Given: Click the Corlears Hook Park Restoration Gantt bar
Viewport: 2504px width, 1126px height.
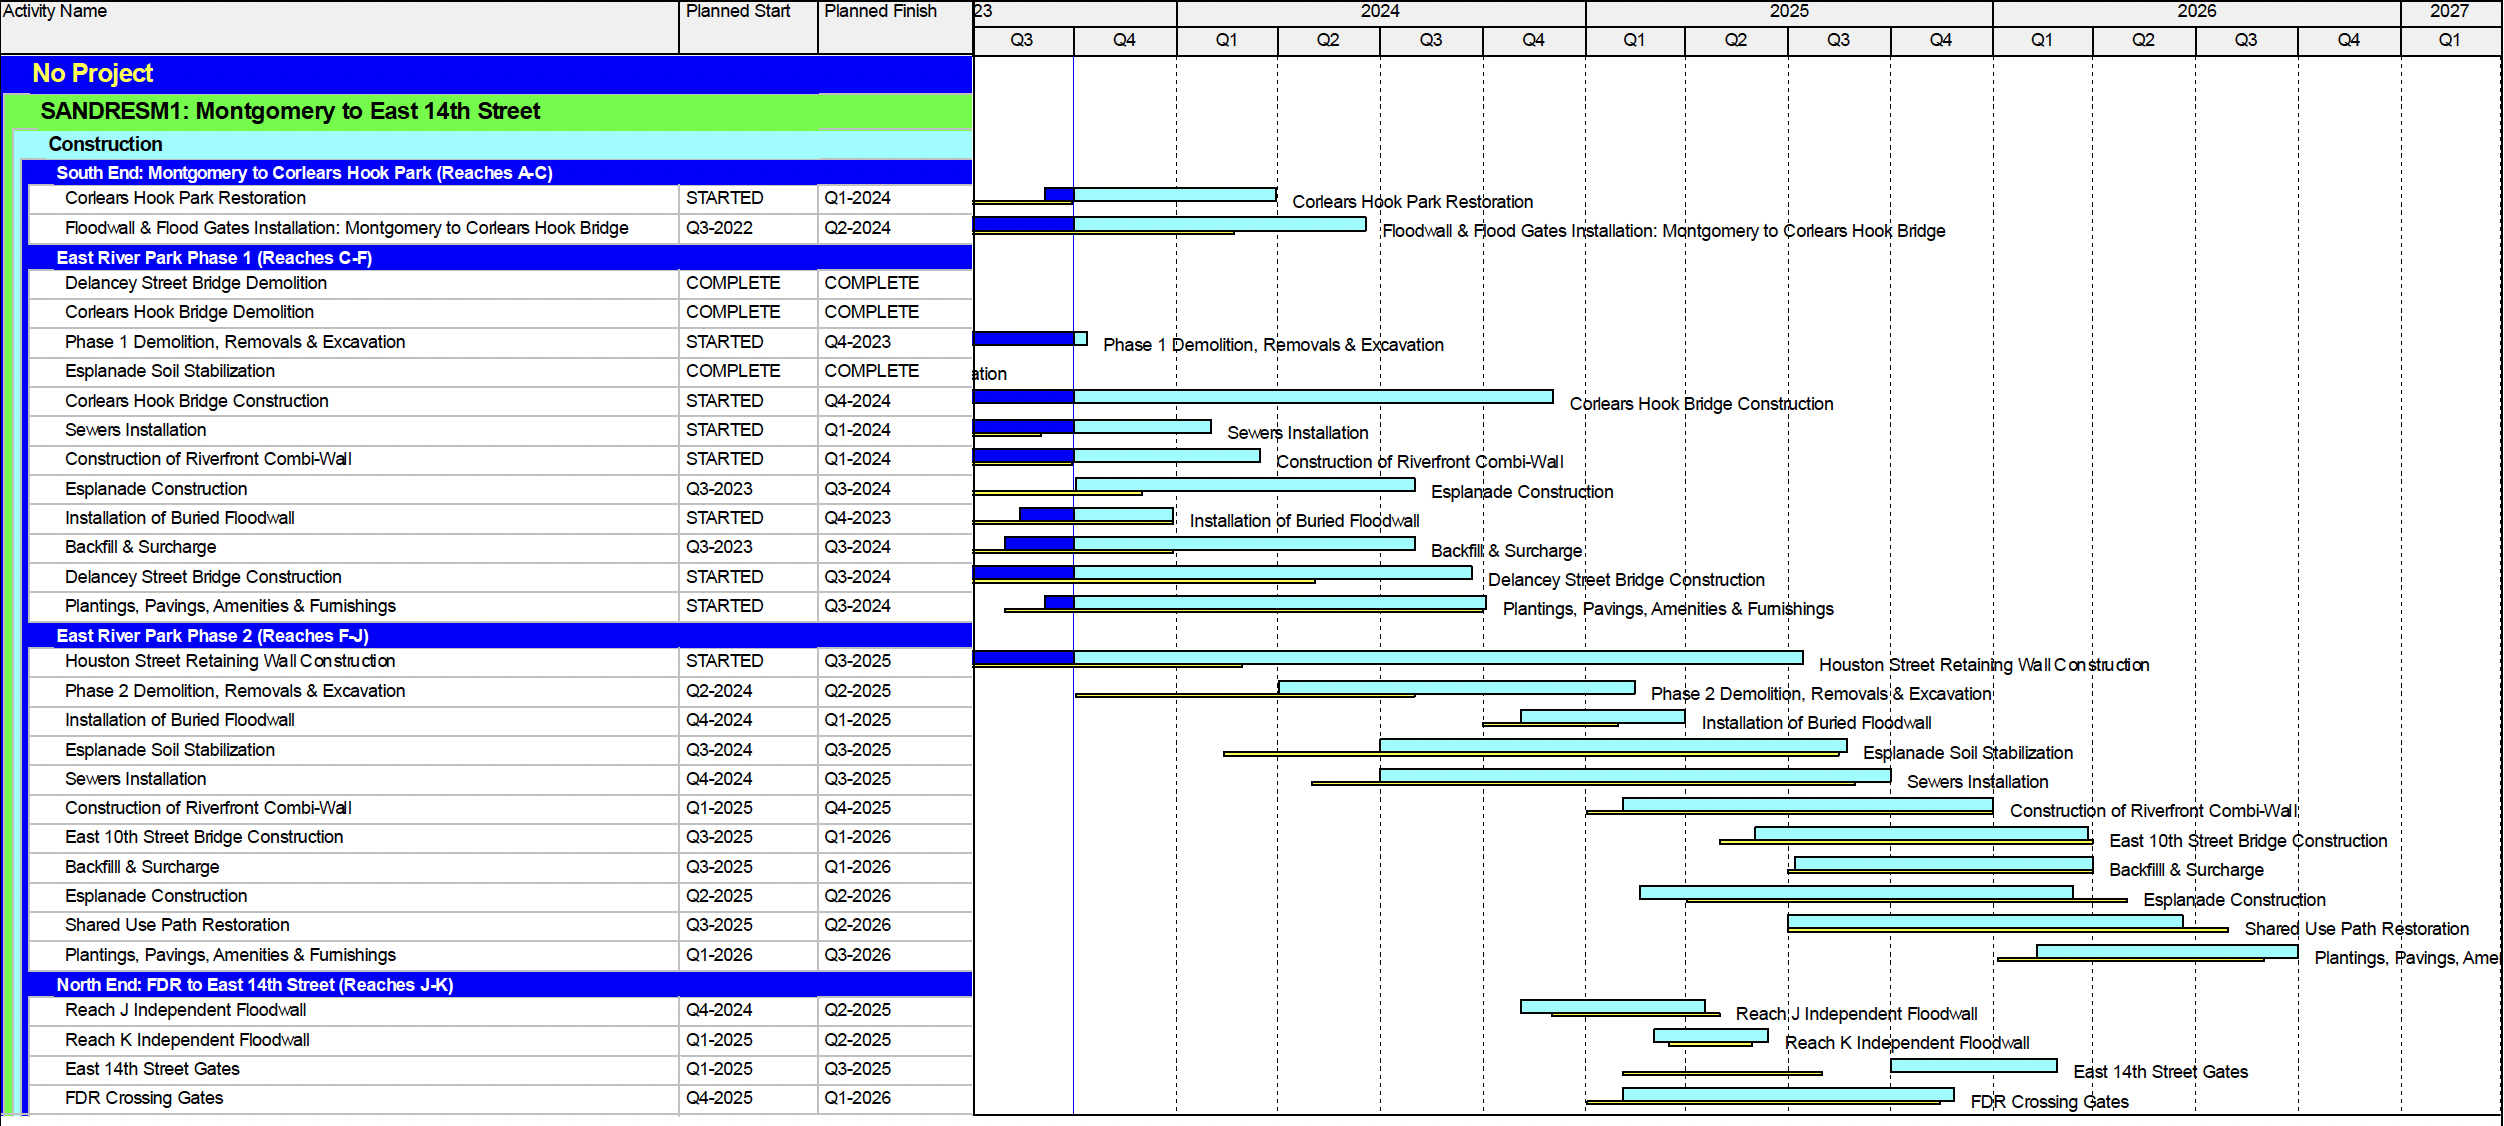Looking at the screenshot, I should (x=1160, y=194).
